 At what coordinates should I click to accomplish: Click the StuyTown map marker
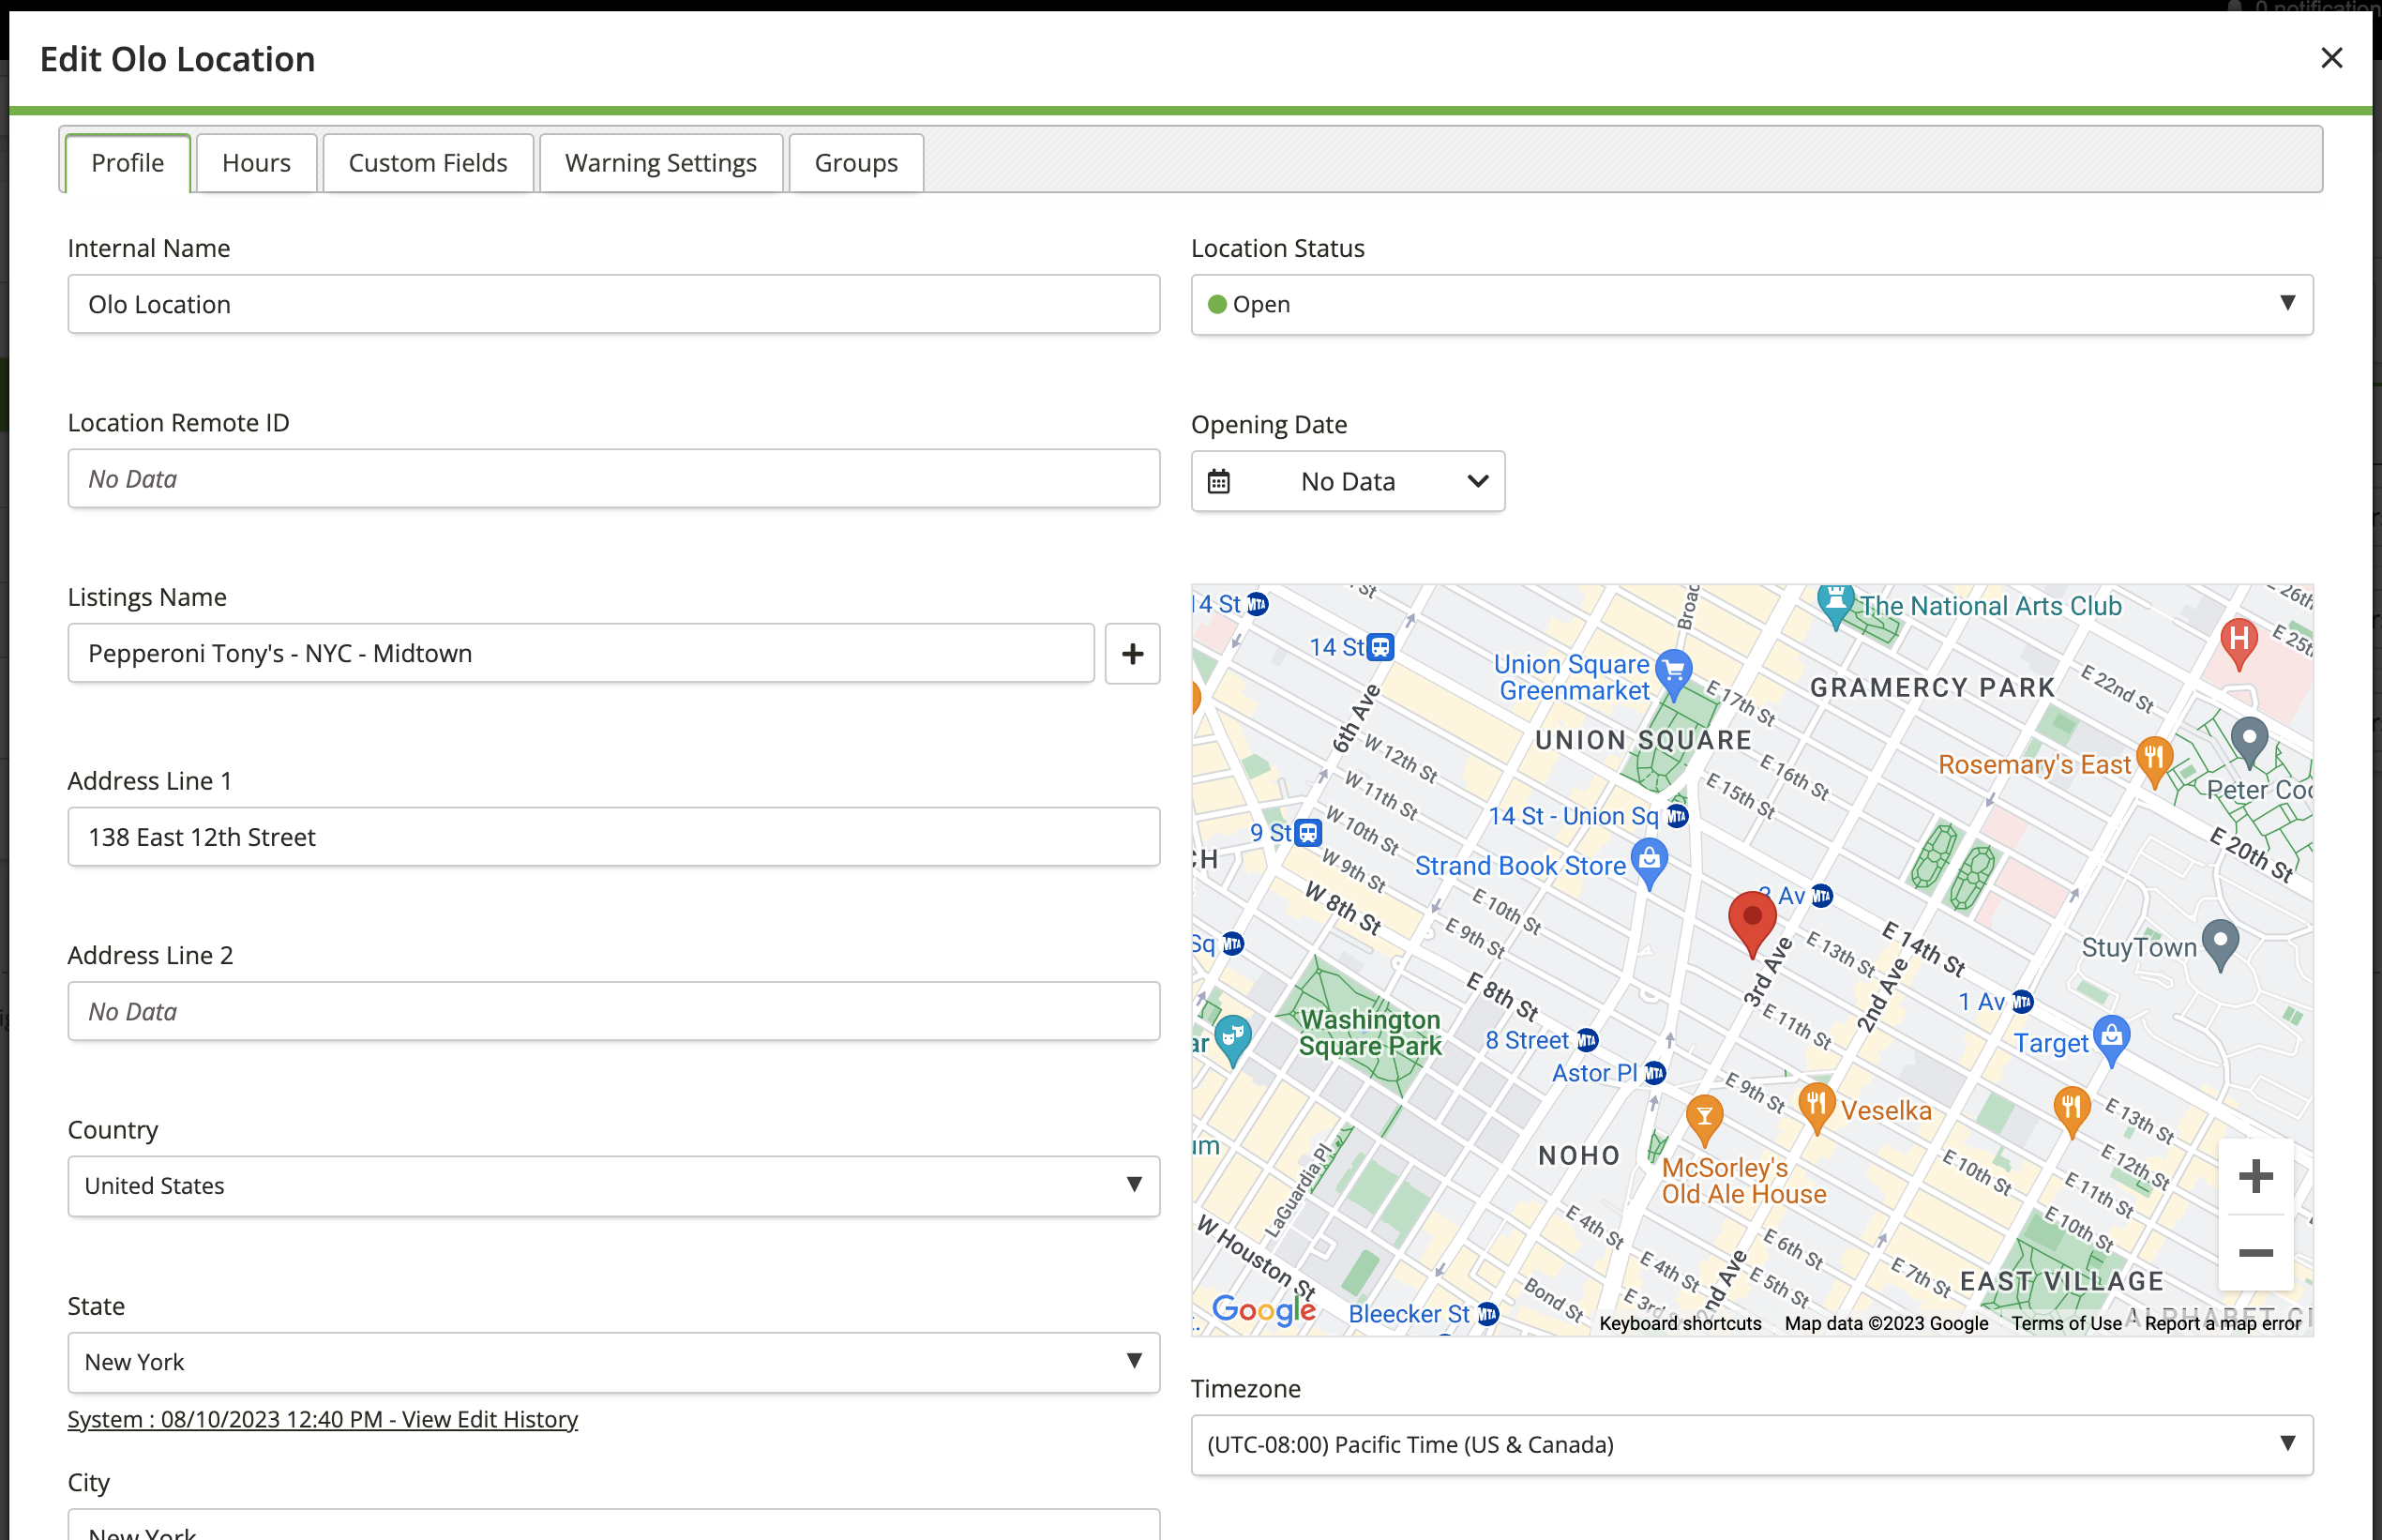[x=2220, y=945]
